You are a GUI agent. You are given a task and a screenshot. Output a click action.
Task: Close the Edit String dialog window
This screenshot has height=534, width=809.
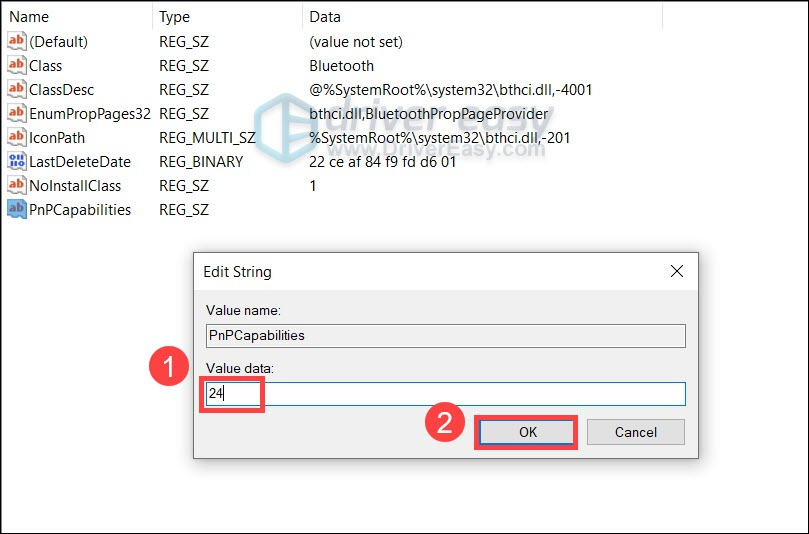coord(677,271)
